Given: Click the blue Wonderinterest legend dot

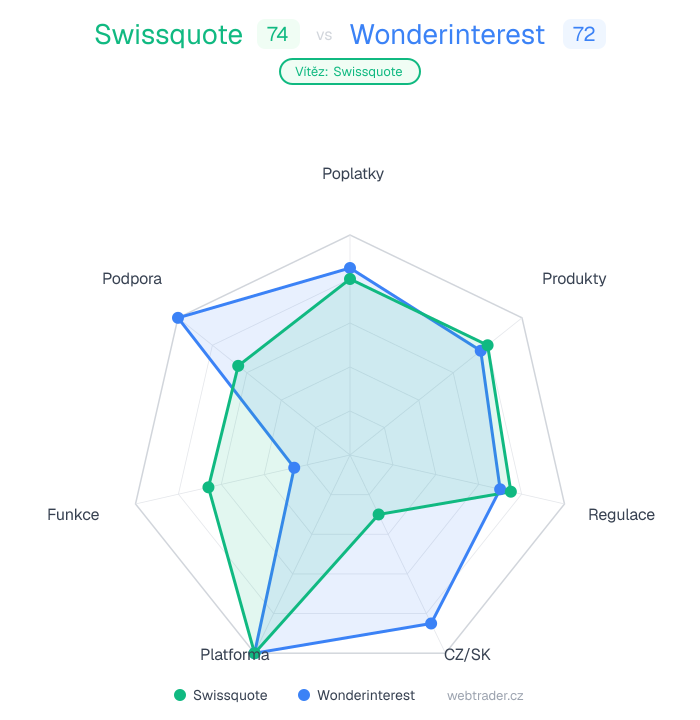Looking at the screenshot, I should (x=304, y=695).
